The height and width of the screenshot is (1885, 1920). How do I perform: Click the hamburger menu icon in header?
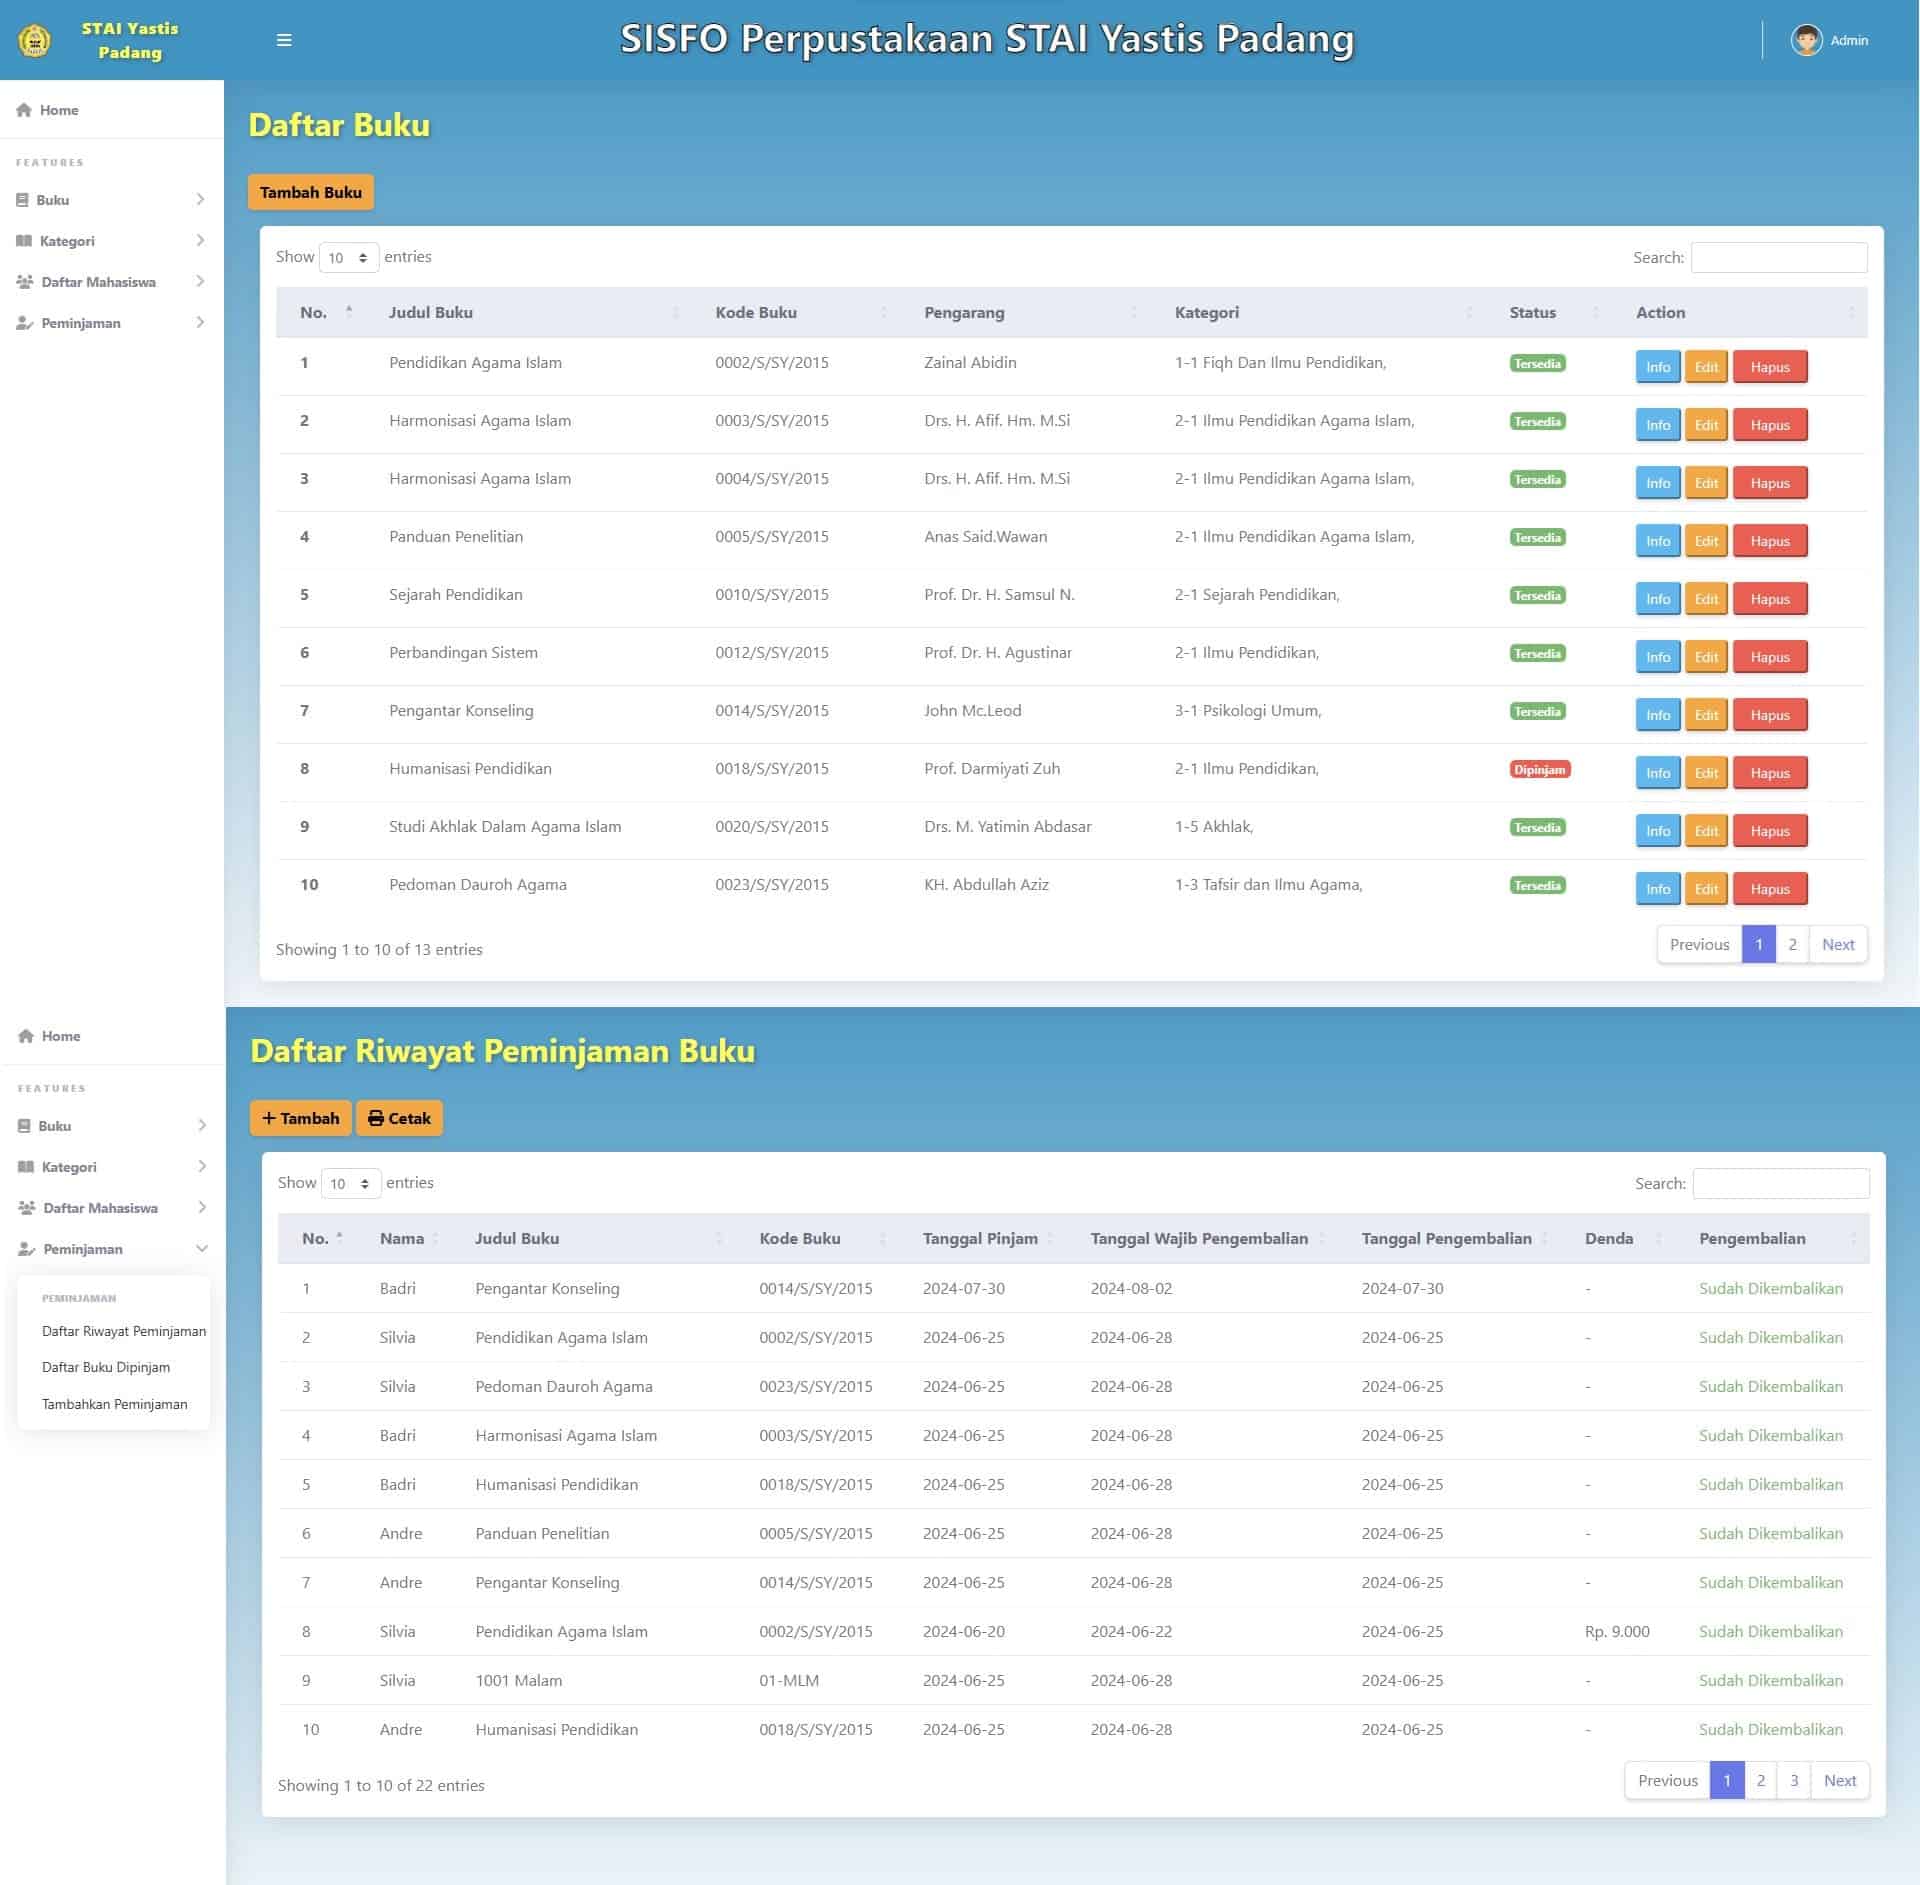click(x=284, y=40)
